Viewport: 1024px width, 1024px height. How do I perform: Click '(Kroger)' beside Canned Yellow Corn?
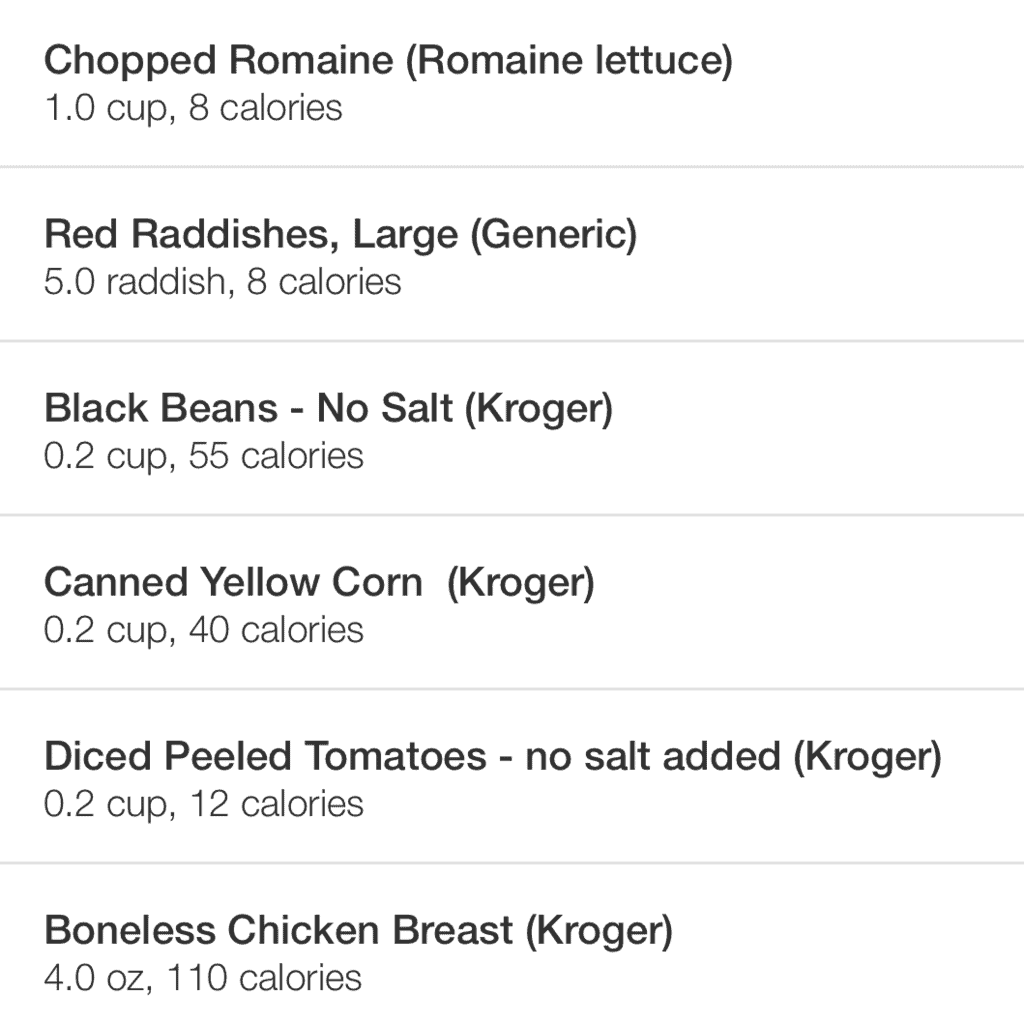pyautogui.click(x=520, y=583)
